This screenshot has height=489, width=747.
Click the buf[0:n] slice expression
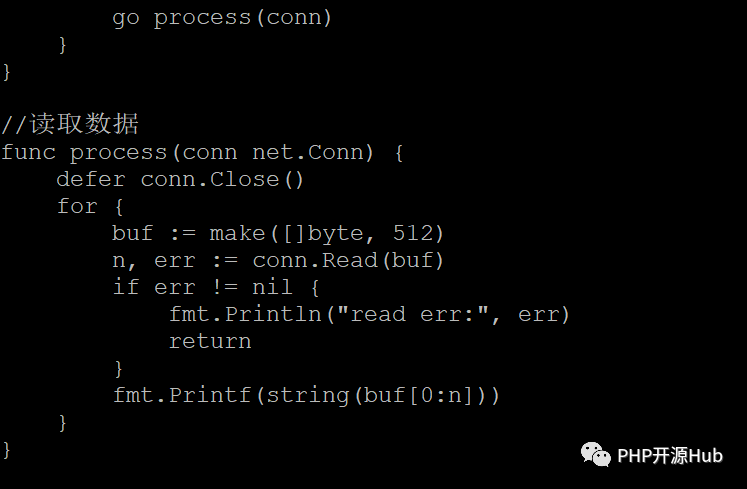click(423, 395)
